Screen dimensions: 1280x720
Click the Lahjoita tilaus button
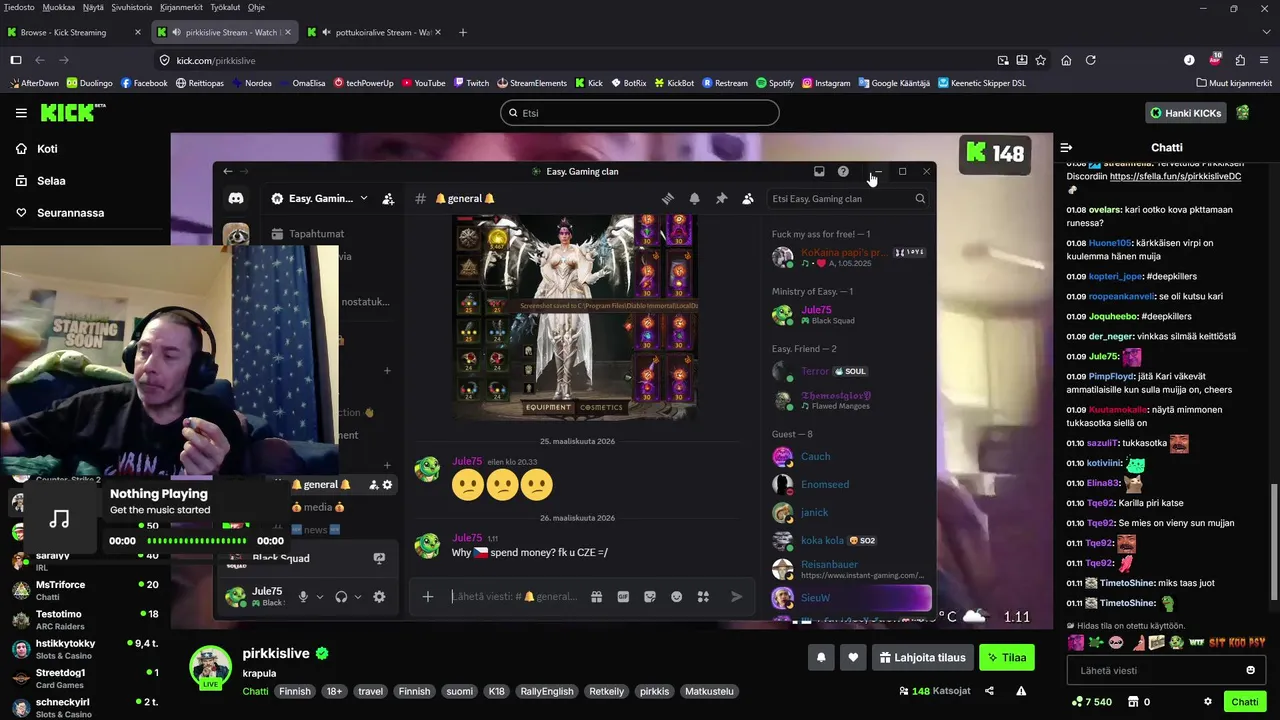click(922, 658)
